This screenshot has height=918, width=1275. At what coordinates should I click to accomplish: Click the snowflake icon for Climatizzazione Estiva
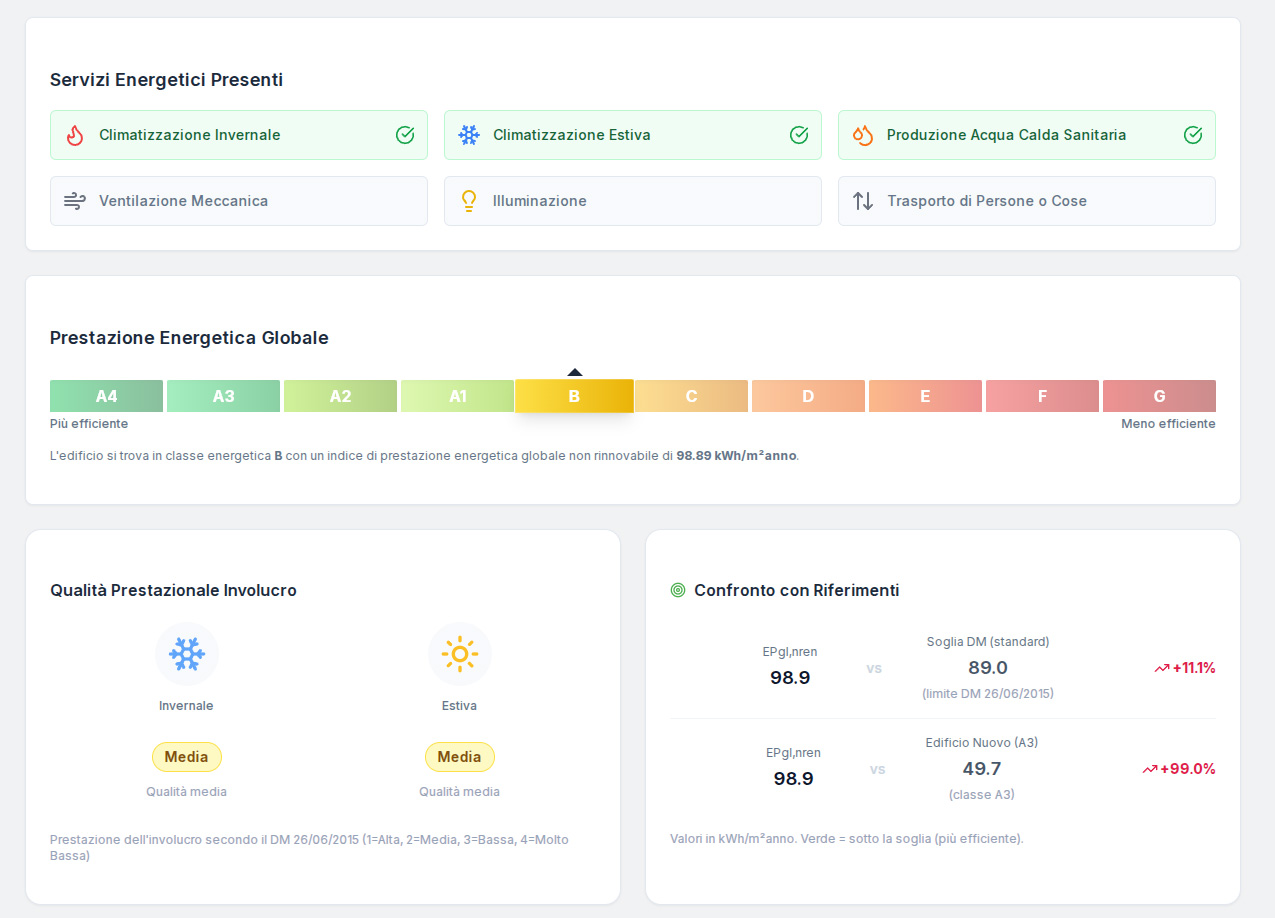469,135
